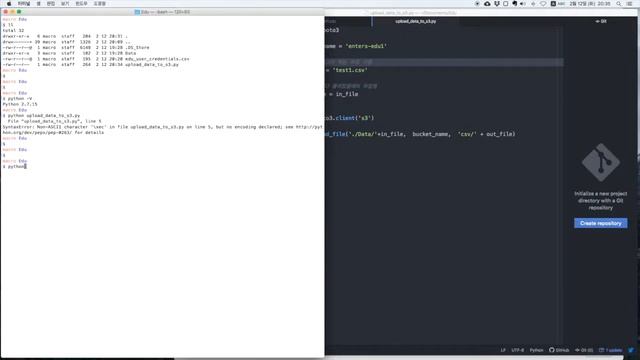Select the upload_data_to_s3.py tab in Atom
The image size is (640, 360).
pos(416,21)
